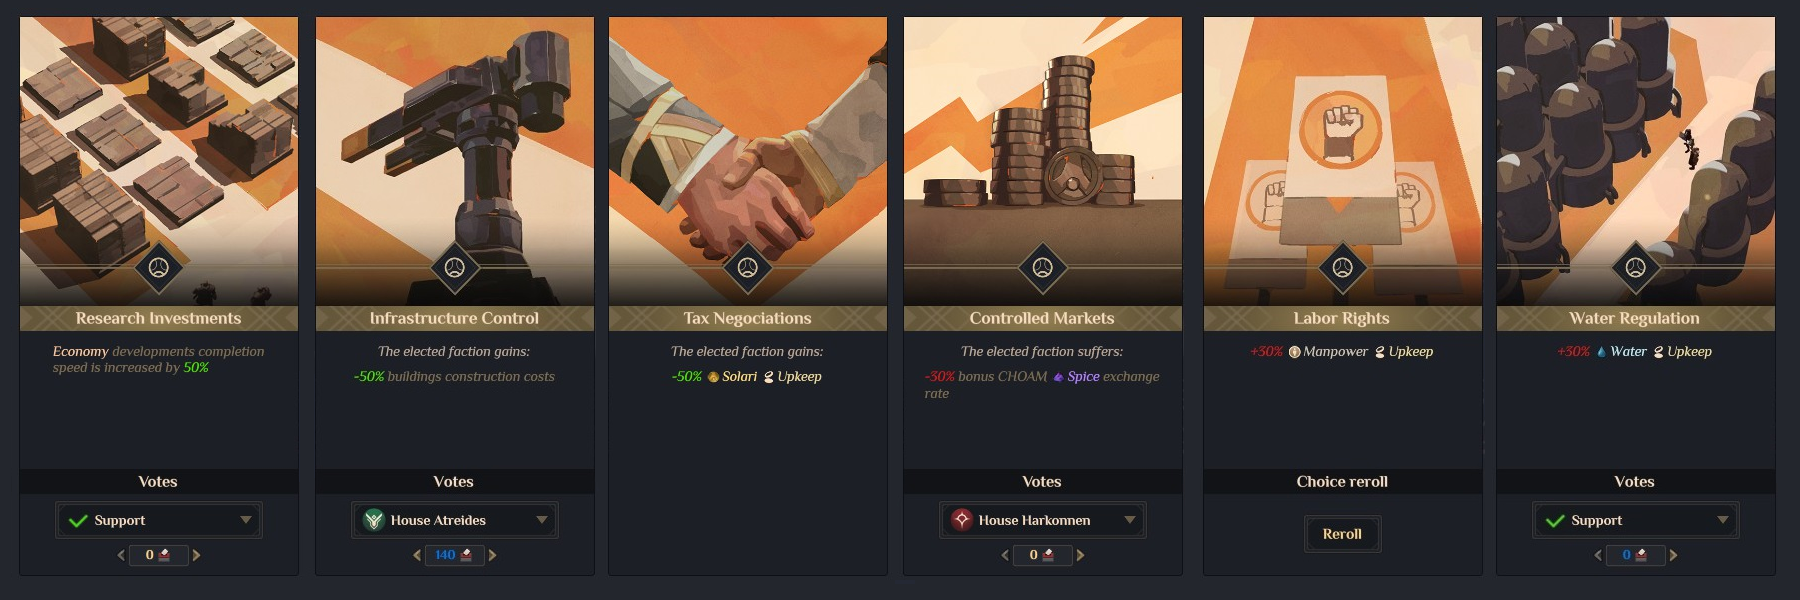
Task: Click the diamond emblem on Tax Negociations card
Action: (x=747, y=268)
